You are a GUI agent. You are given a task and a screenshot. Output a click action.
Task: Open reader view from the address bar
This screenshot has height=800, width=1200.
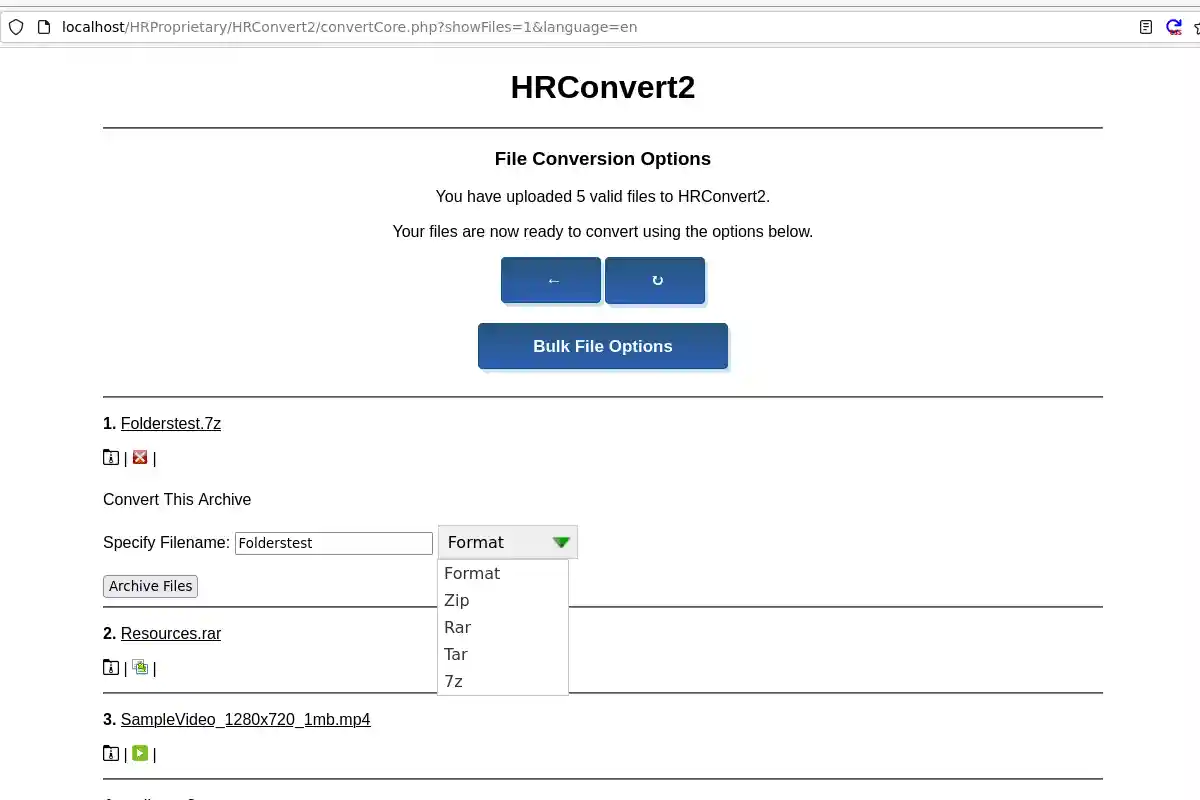click(x=1145, y=27)
